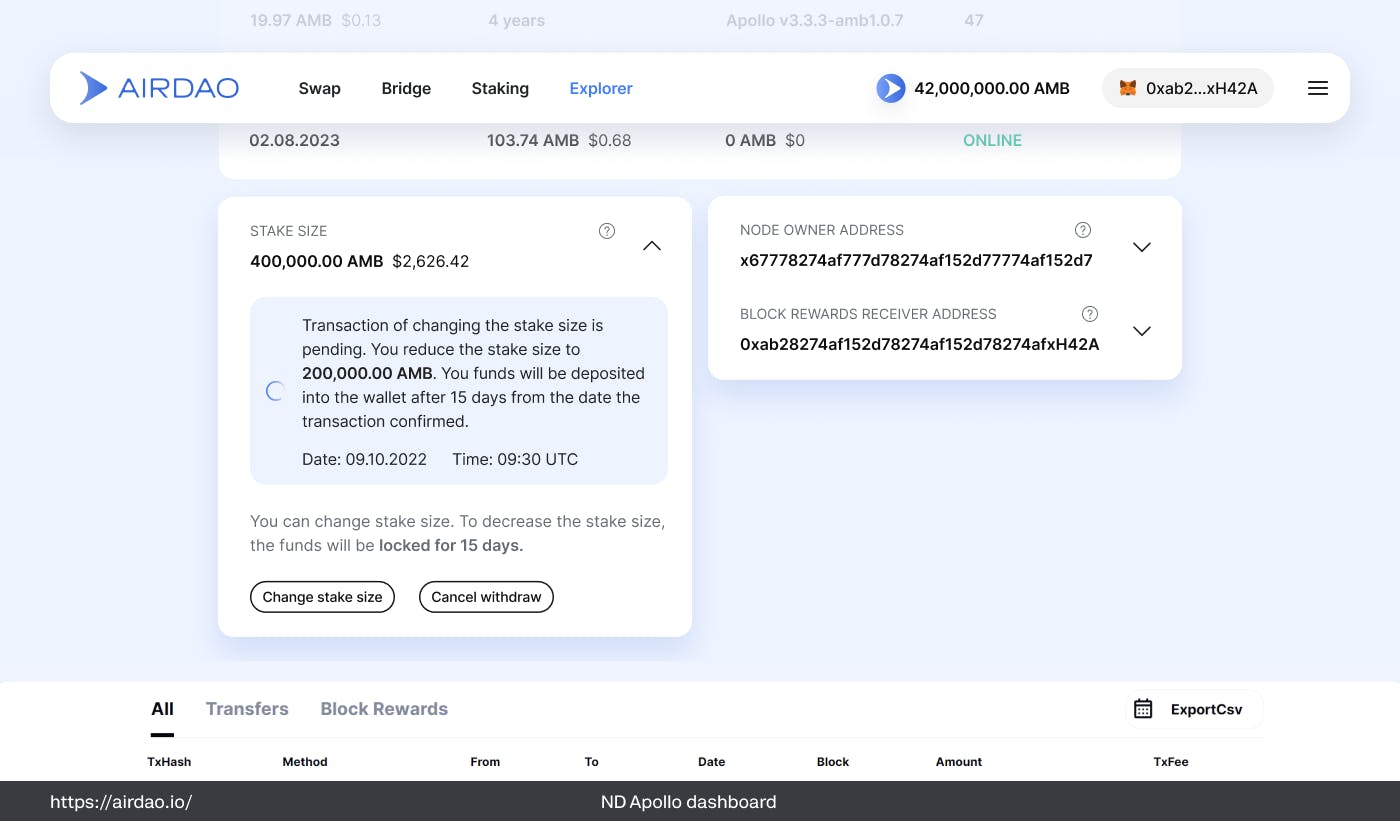Click the Method column header
The width and height of the screenshot is (1400, 821).
[305, 762]
